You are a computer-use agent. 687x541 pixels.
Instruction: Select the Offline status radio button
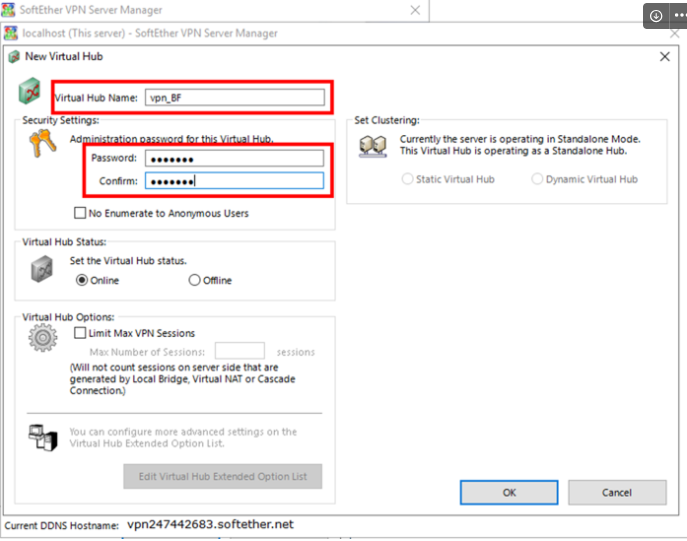tap(195, 280)
